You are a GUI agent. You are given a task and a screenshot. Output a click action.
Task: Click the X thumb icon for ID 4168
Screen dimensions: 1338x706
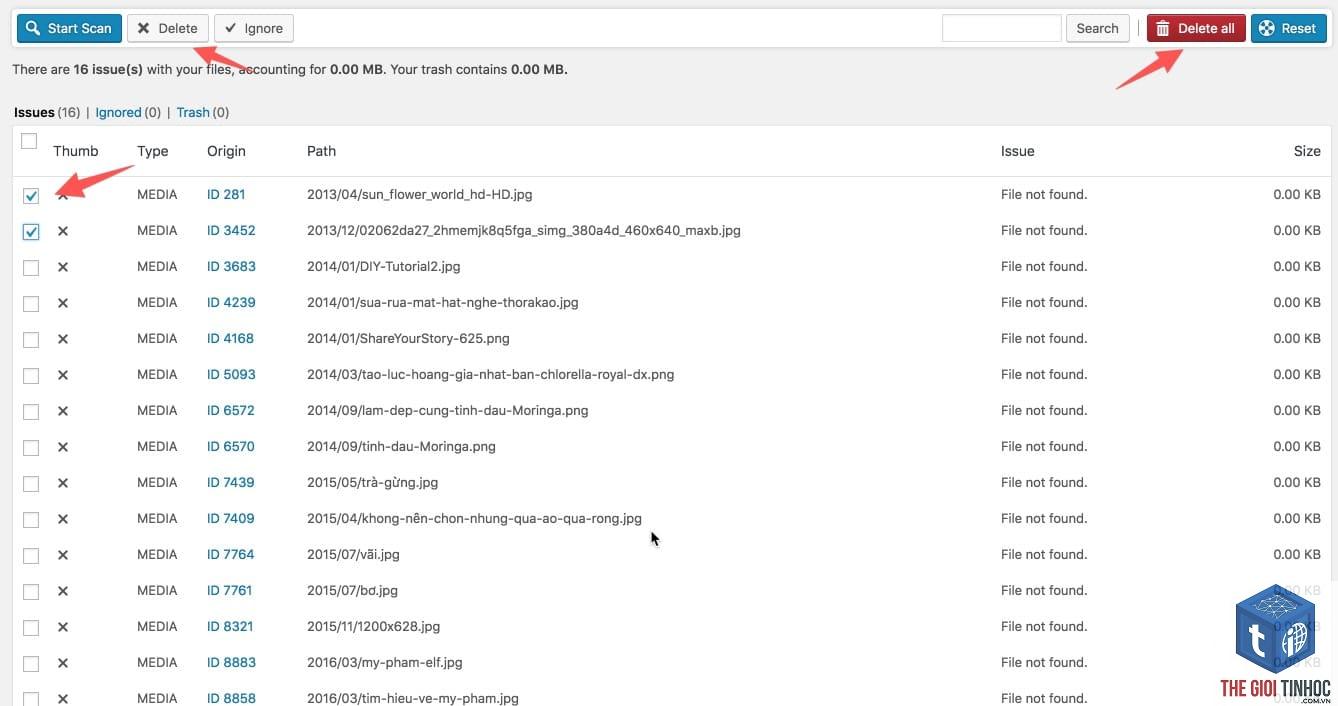click(x=63, y=339)
